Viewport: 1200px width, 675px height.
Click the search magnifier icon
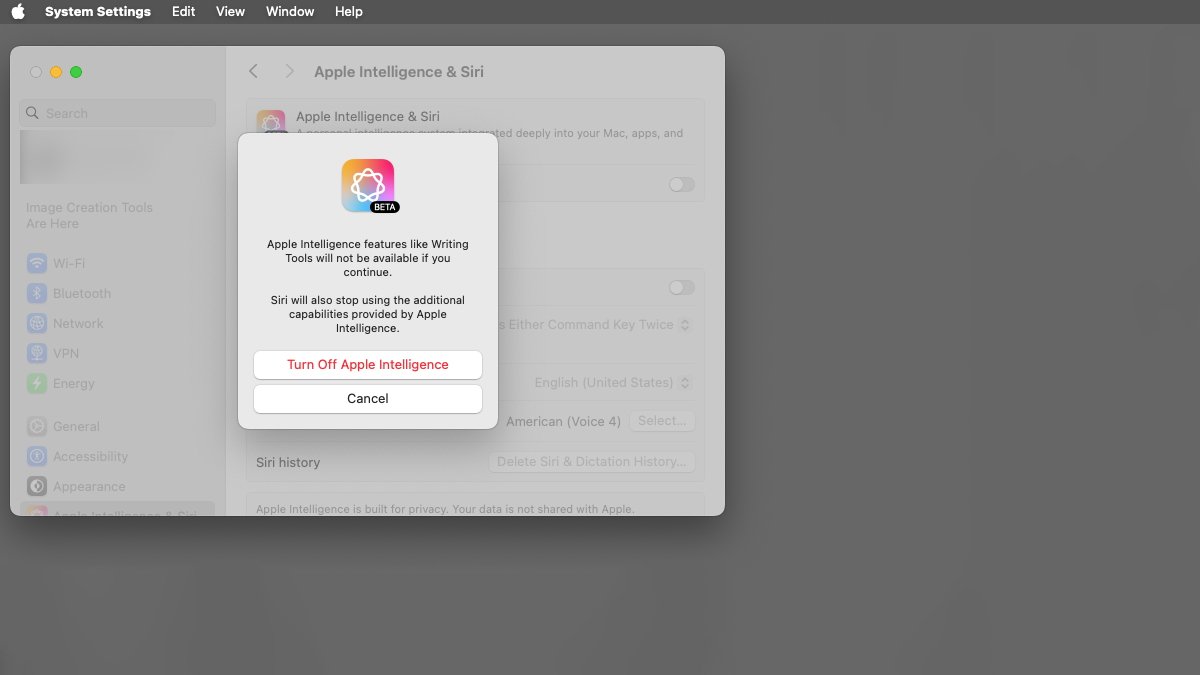[33, 113]
